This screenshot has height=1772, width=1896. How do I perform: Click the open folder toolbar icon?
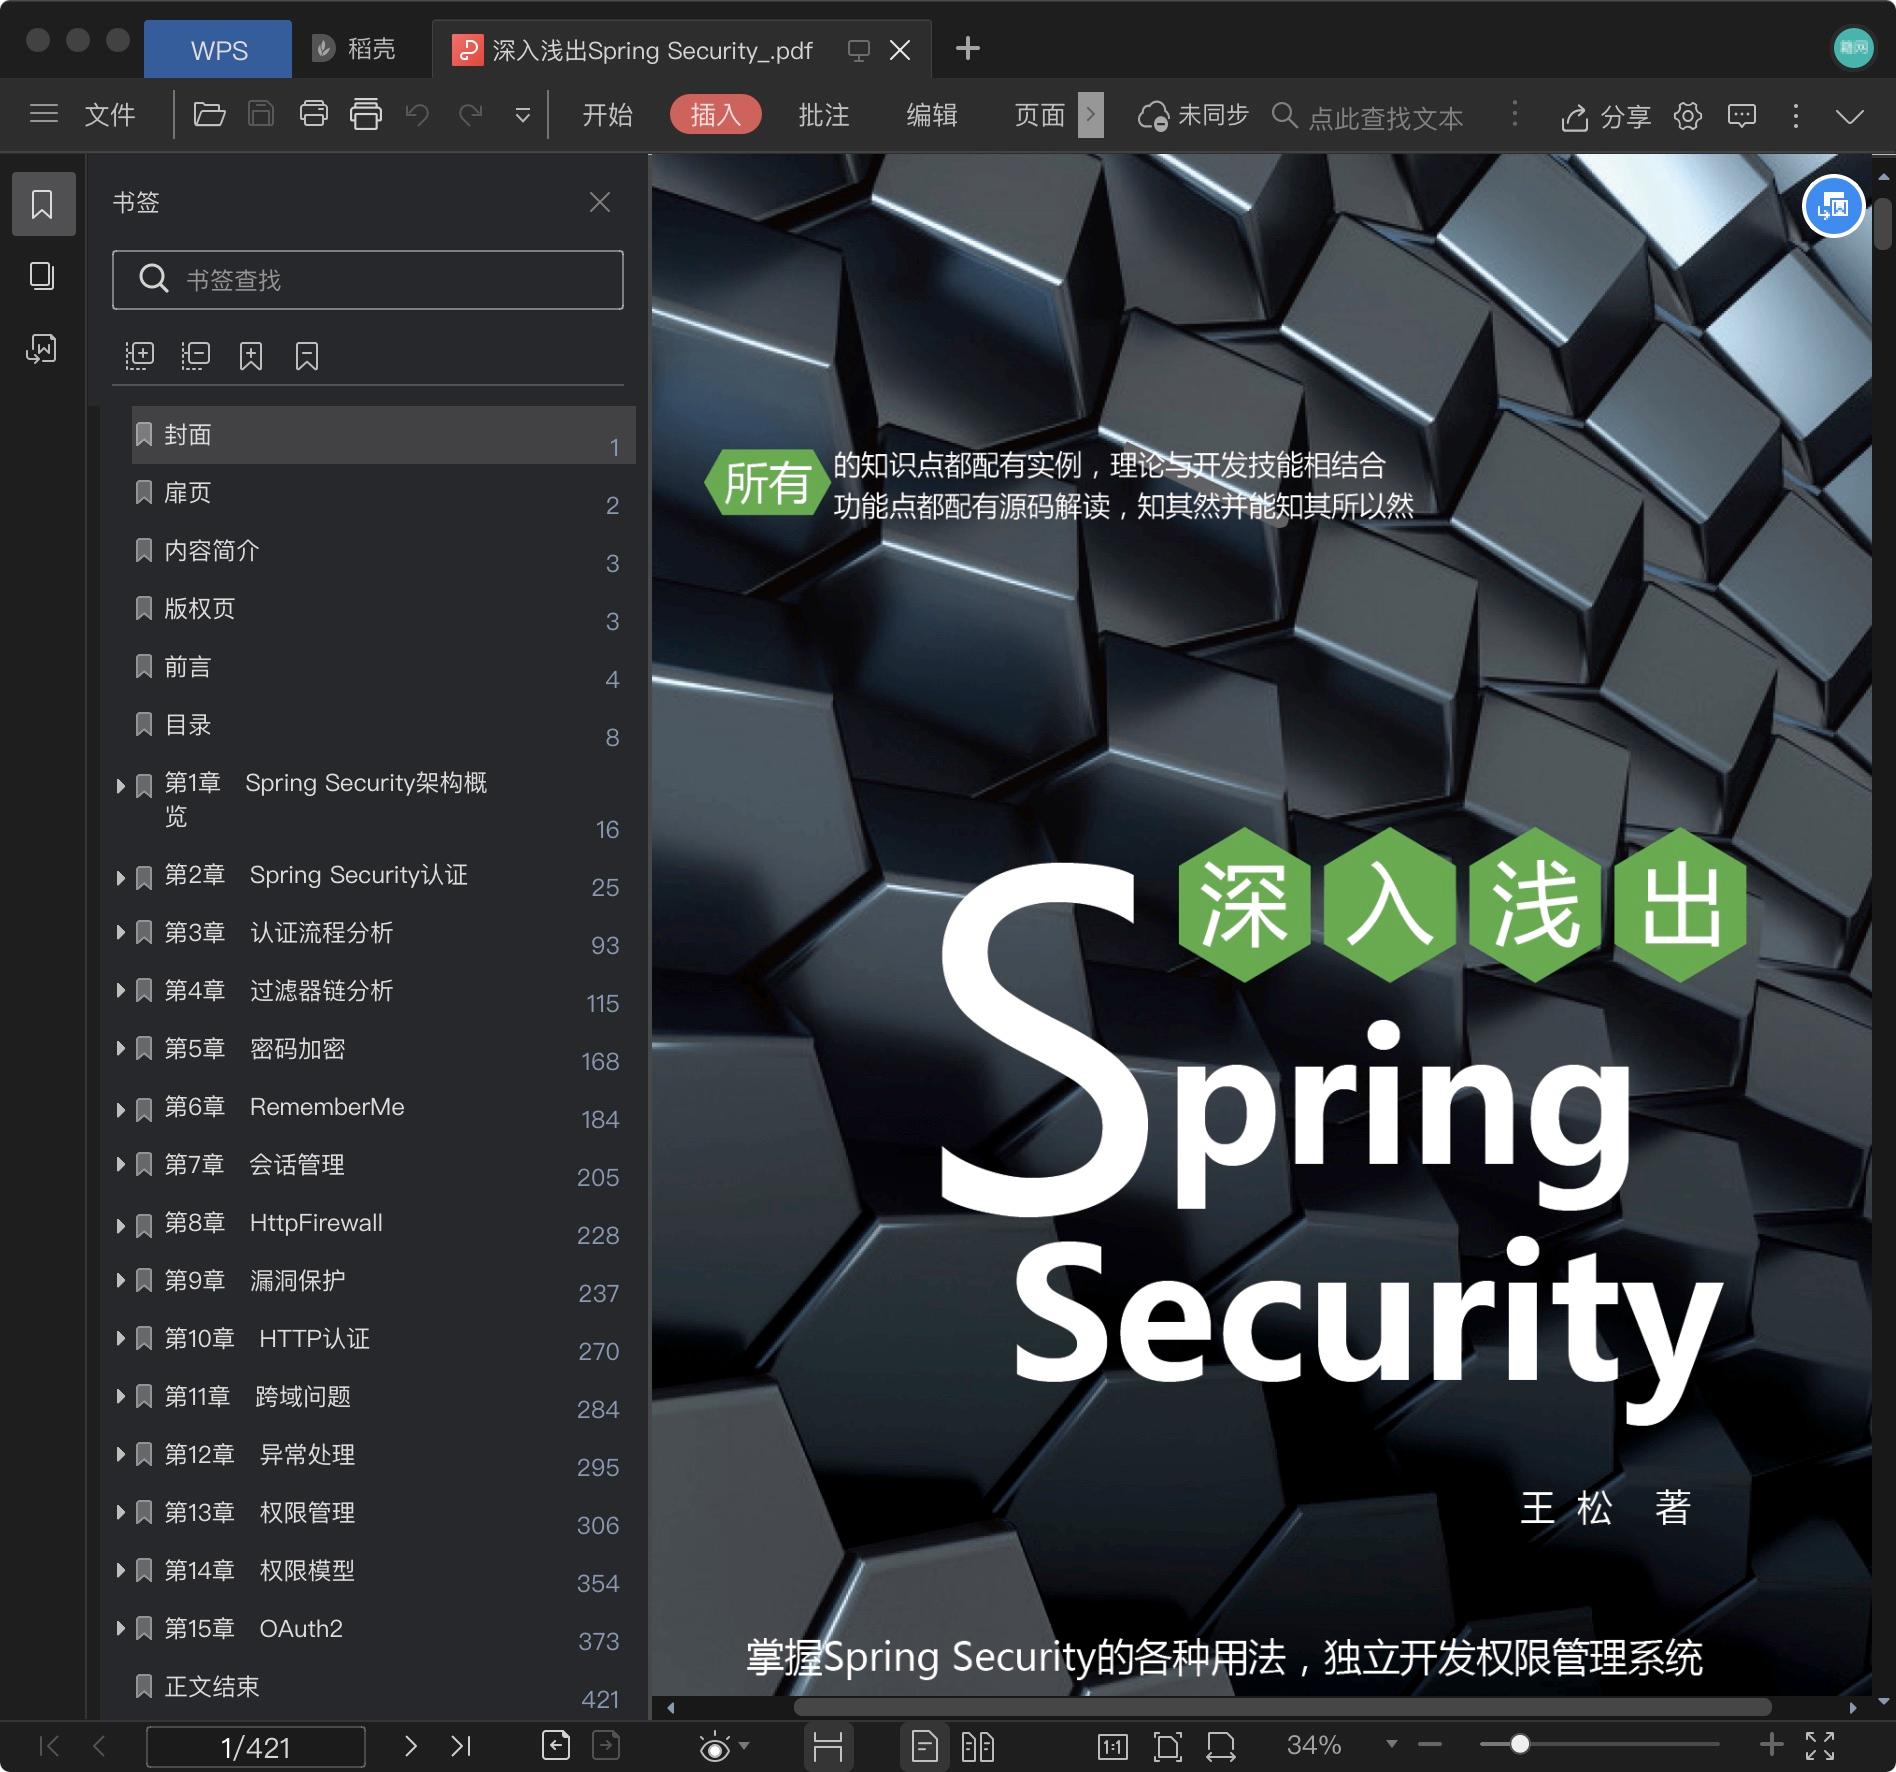[x=208, y=114]
